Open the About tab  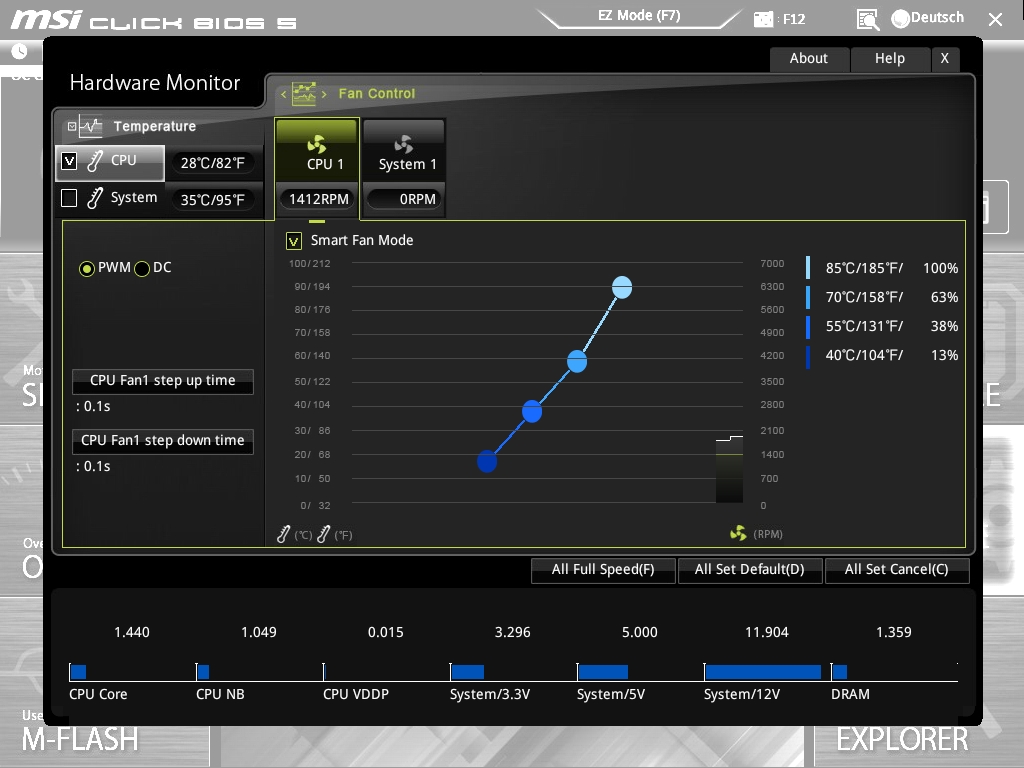[809, 59]
